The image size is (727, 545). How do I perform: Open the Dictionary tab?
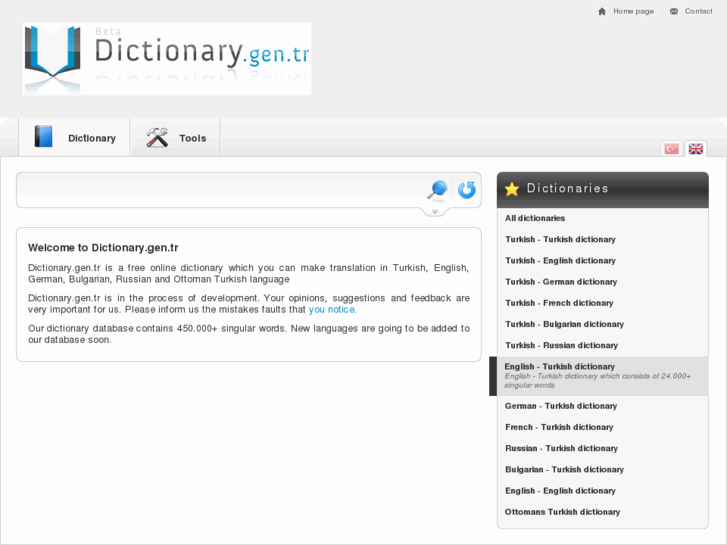pos(74,137)
